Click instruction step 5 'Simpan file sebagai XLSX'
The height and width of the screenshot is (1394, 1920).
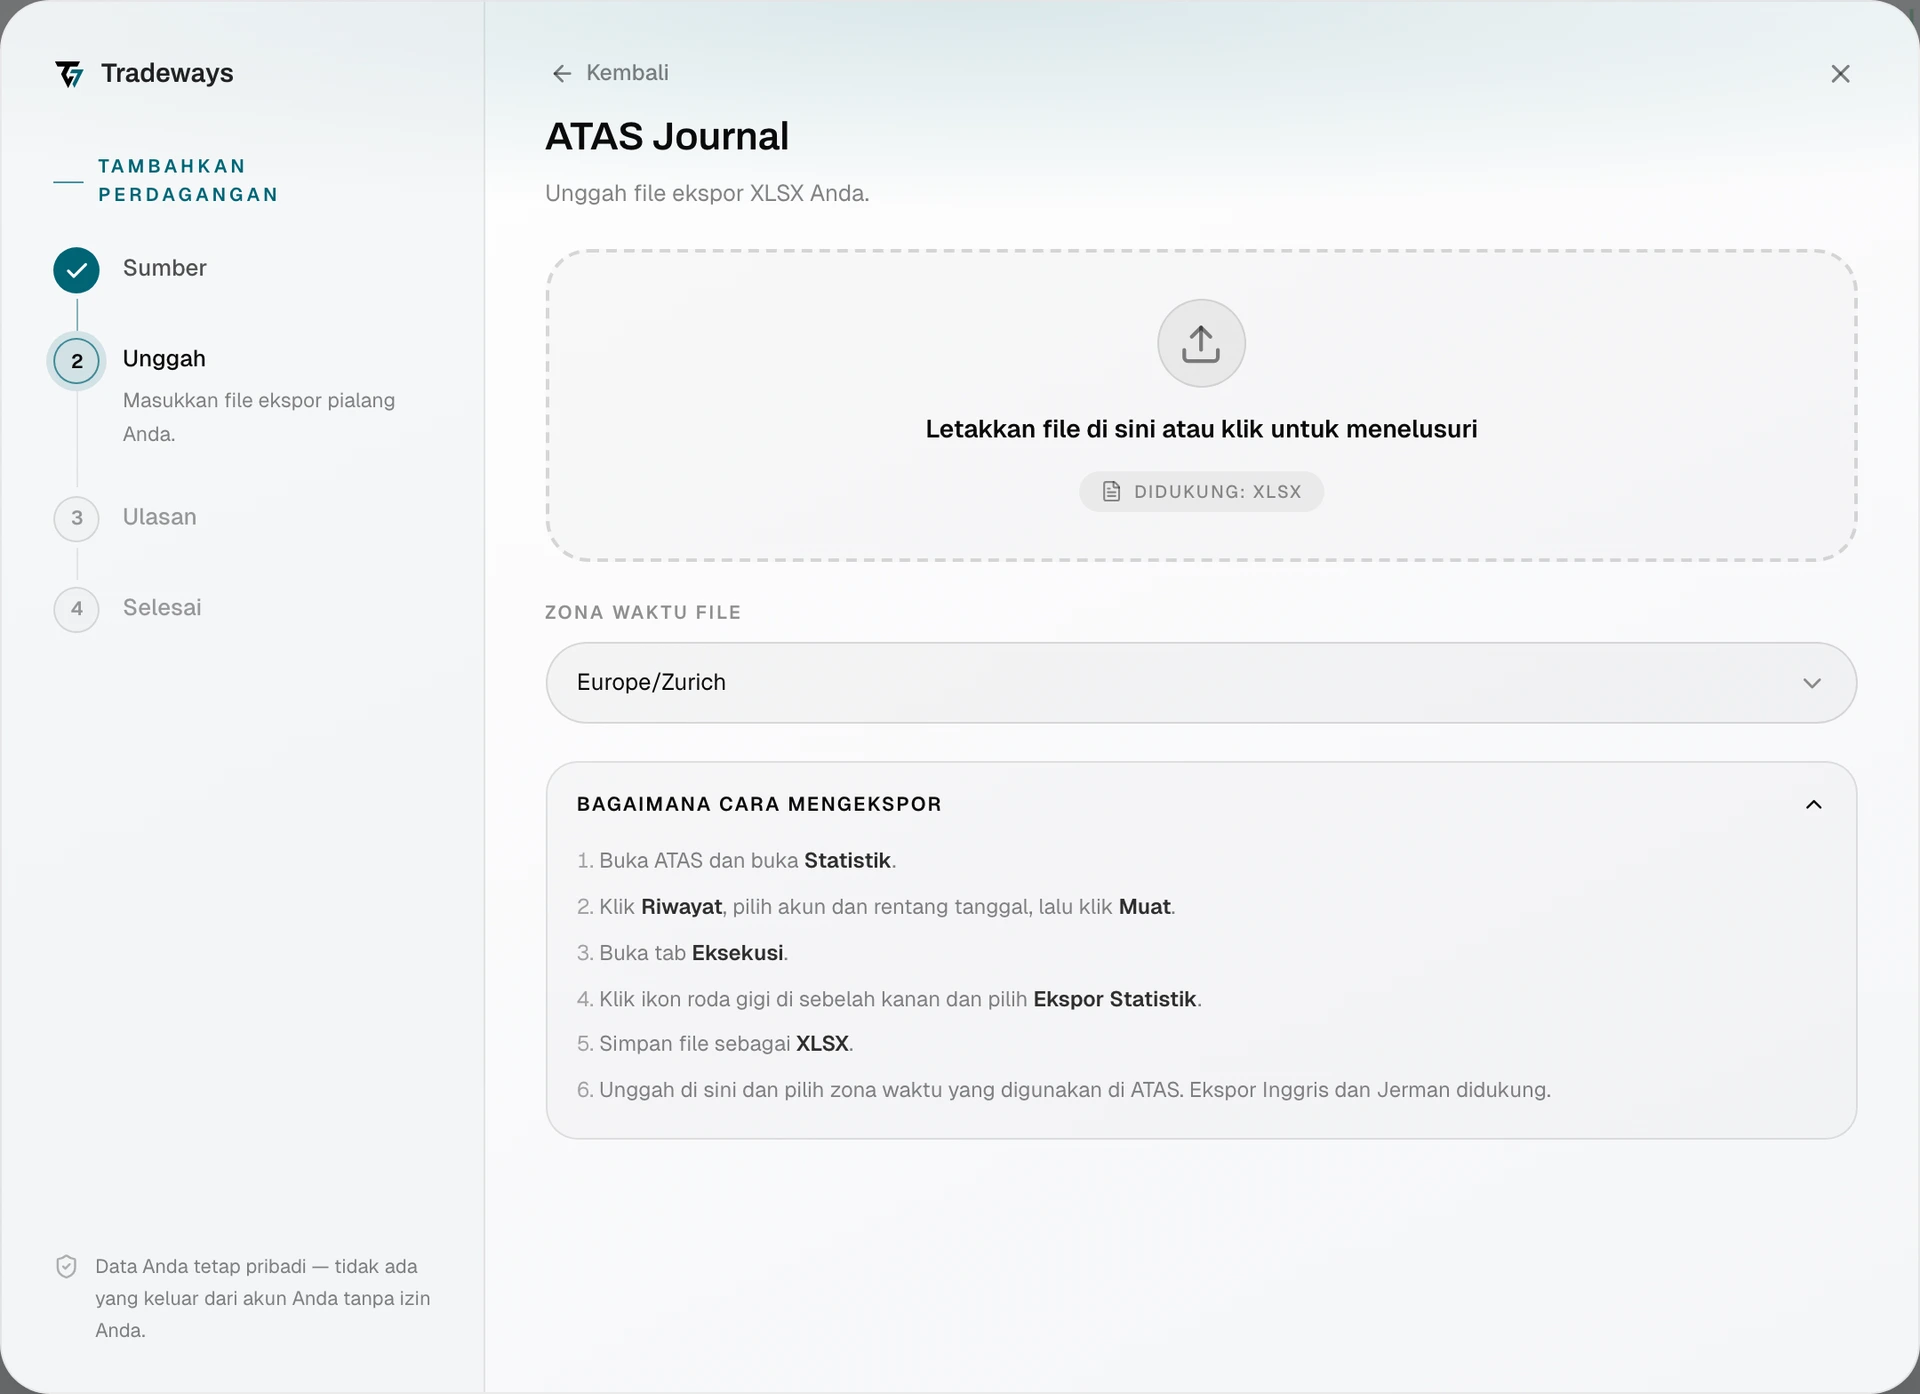coord(715,1044)
